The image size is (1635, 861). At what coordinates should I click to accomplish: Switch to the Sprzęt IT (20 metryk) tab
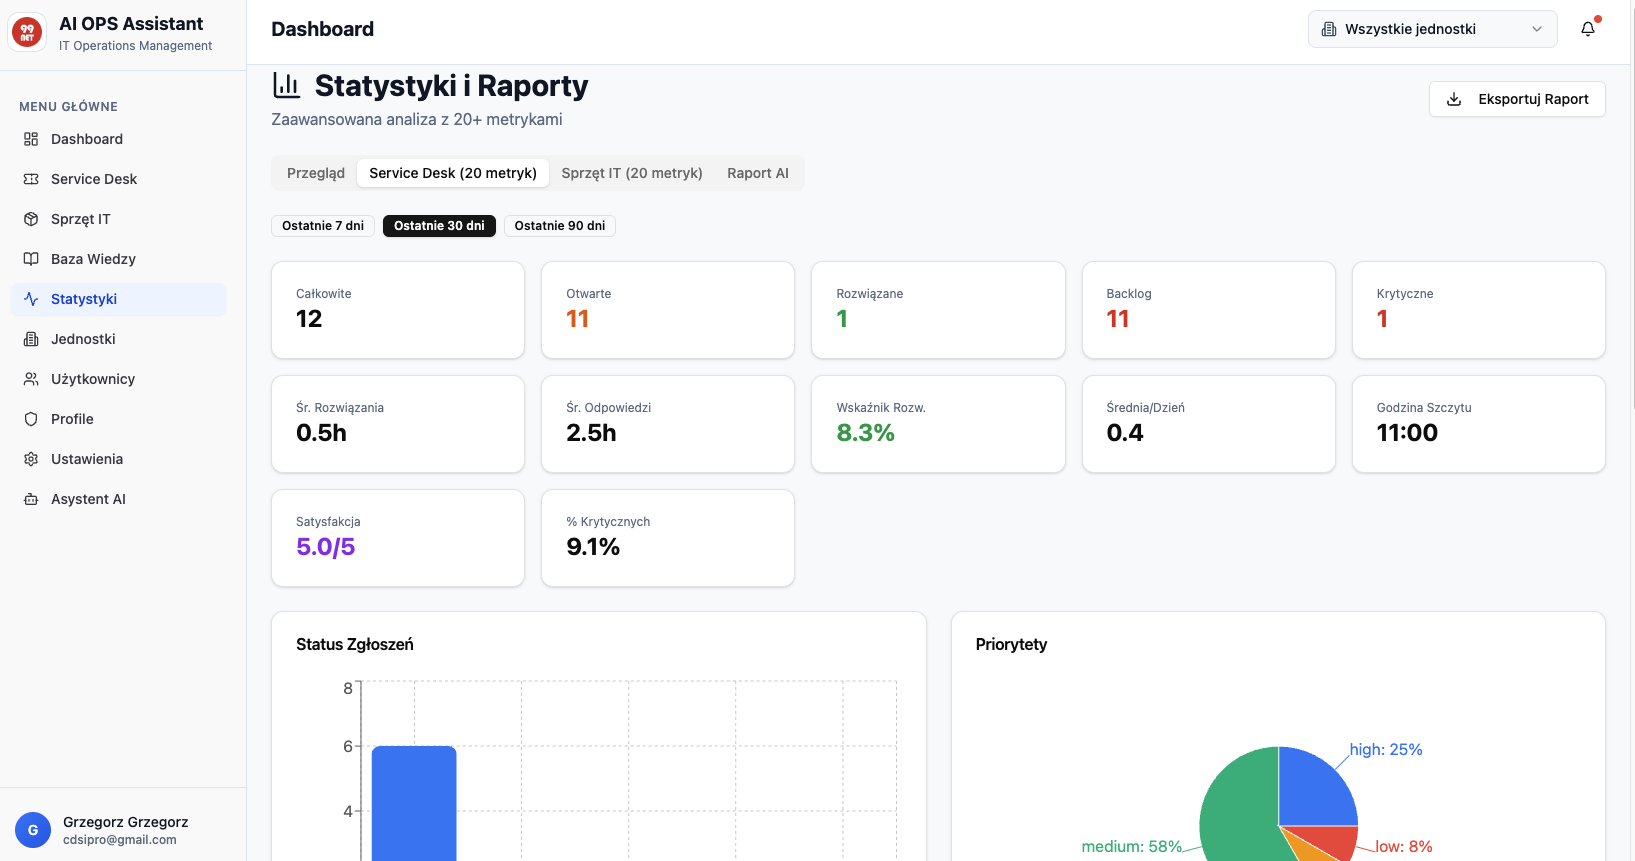pos(631,173)
